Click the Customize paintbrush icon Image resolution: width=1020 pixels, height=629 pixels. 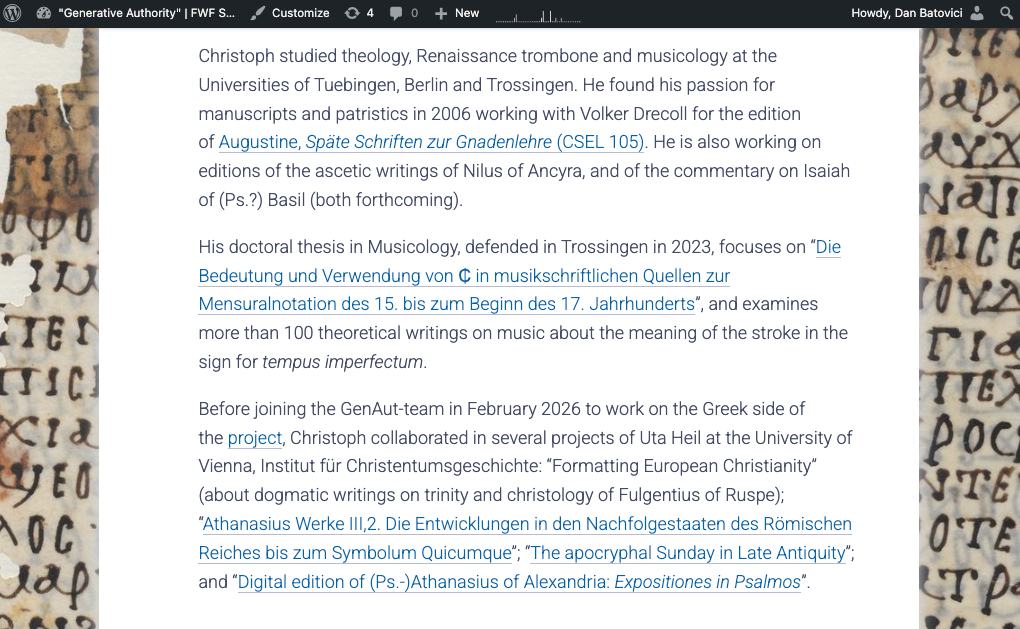coord(258,13)
